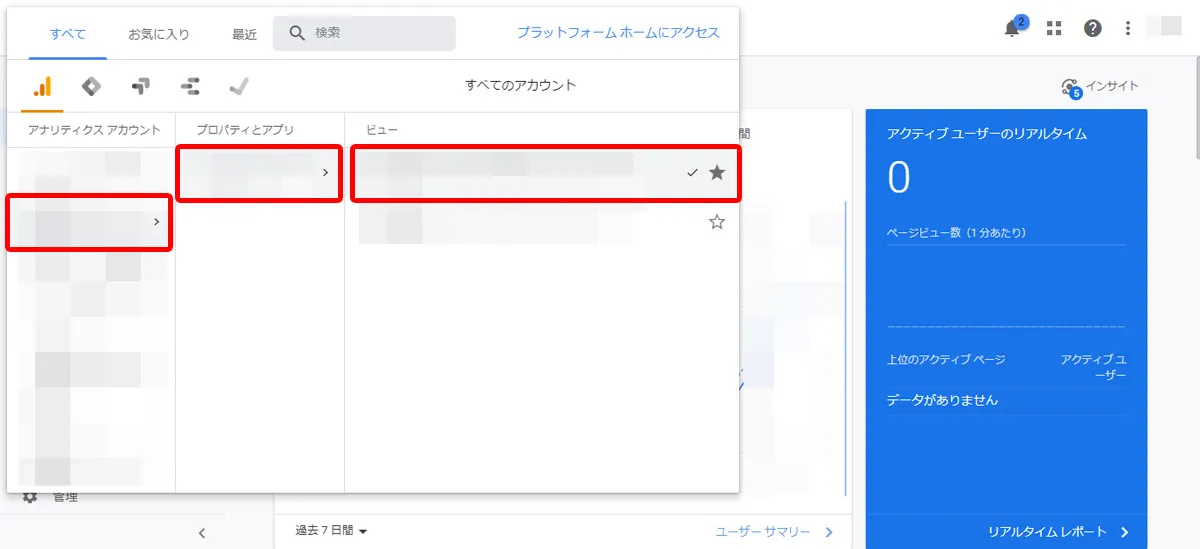Open the 過去 7 日間 date range dropdown
This screenshot has height=549, width=1200.
pyautogui.click(x=332, y=531)
